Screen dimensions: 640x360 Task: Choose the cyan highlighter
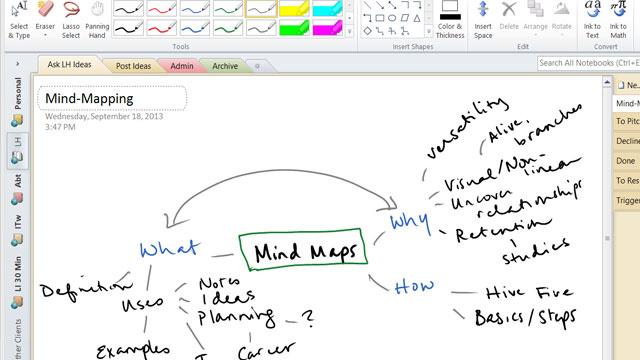[x=327, y=8]
